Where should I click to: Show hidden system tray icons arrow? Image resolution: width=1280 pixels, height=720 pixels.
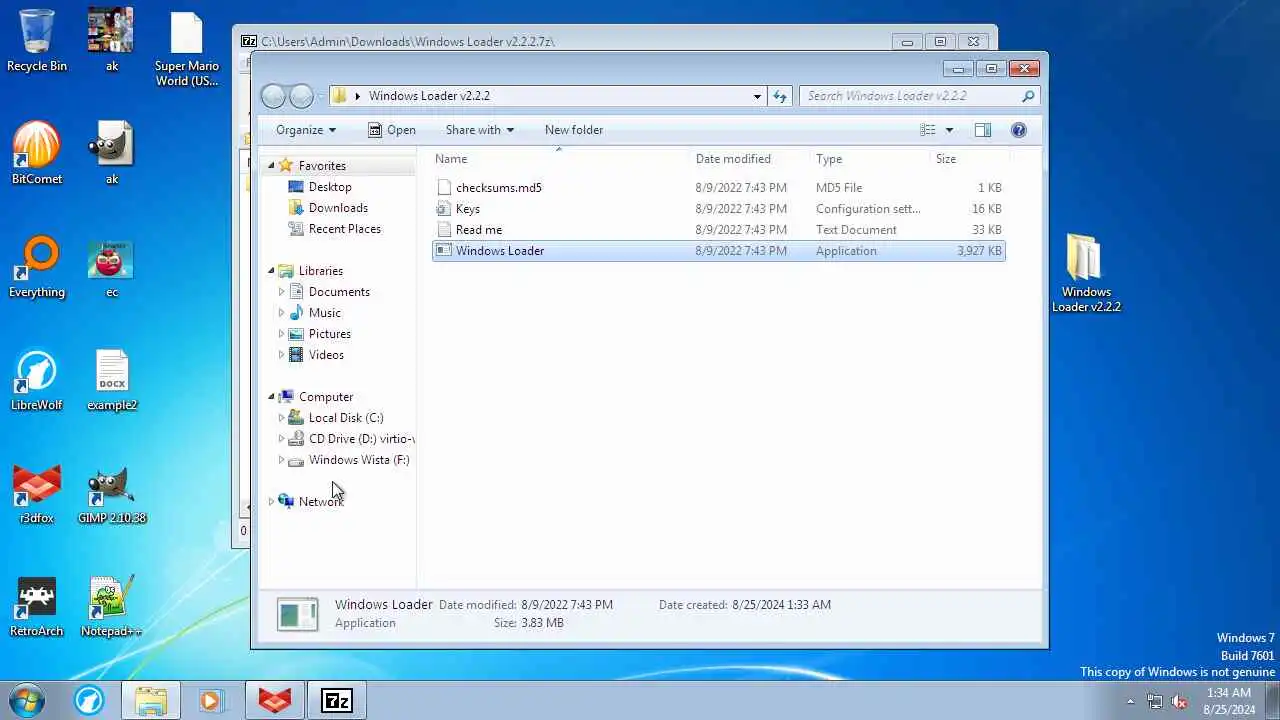point(1130,702)
